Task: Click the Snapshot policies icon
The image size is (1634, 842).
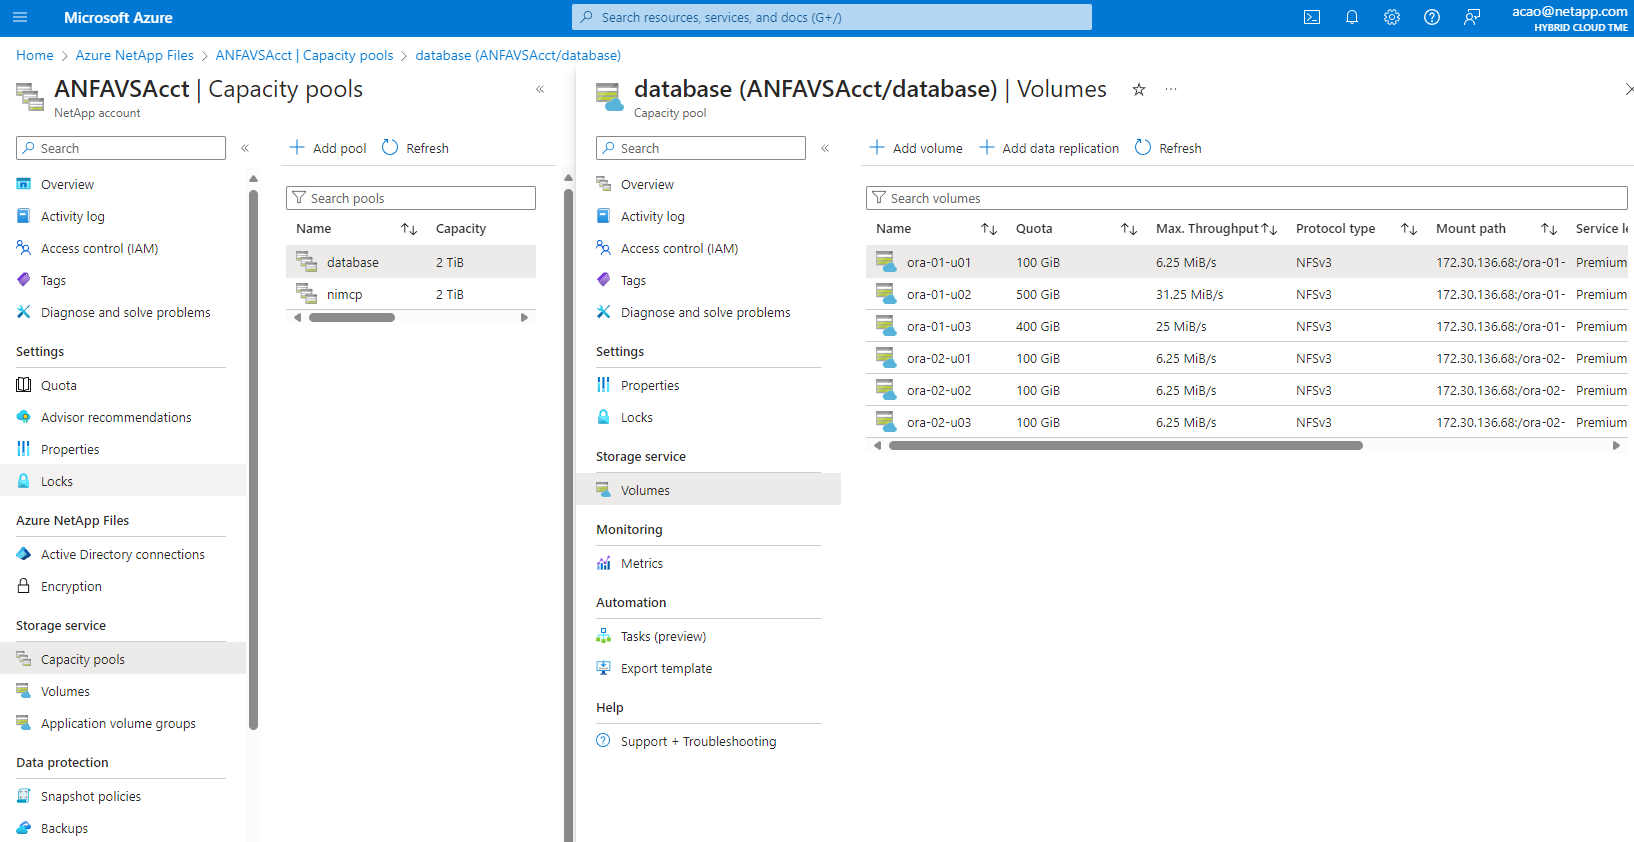Action: click(x=24, y=796)
